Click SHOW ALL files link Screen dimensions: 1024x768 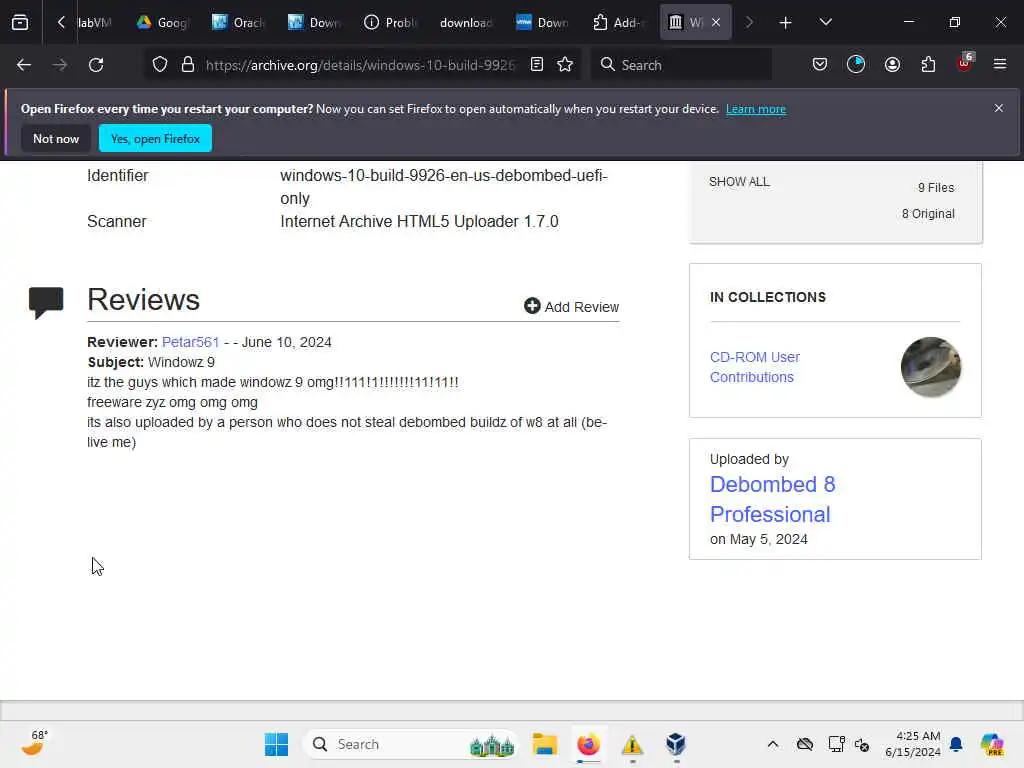(739, 182)
